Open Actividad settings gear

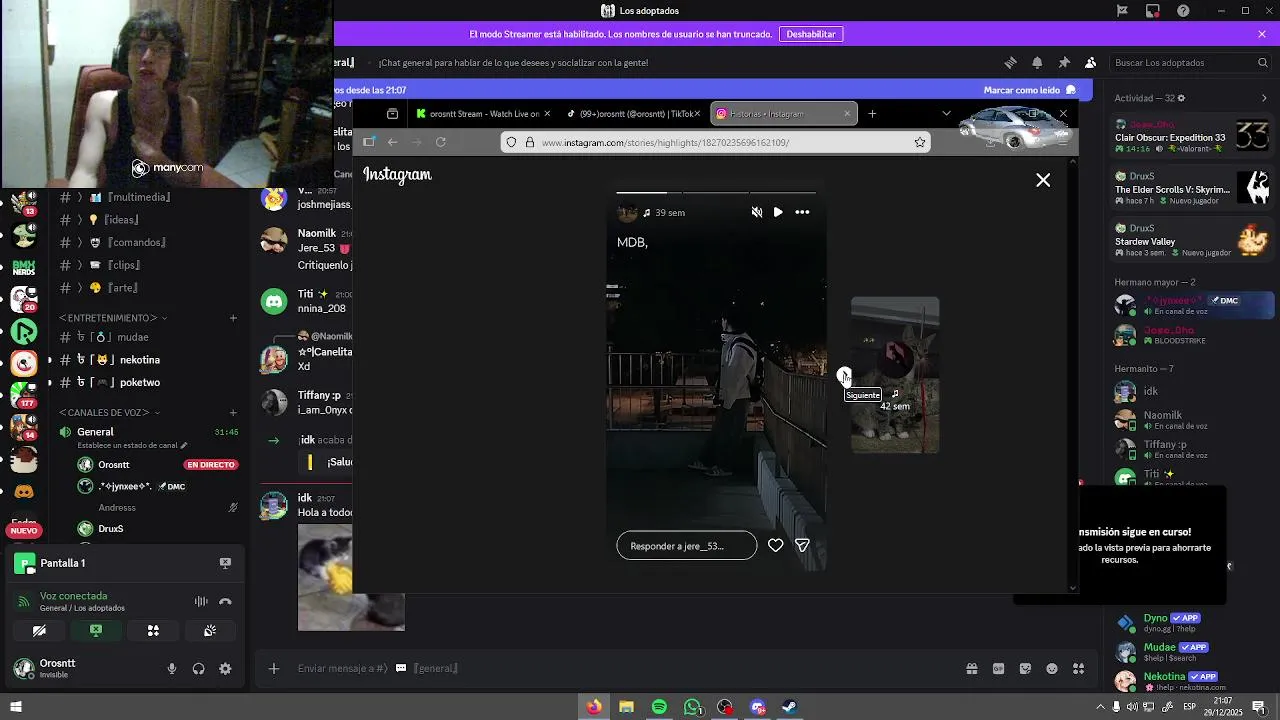tap(1181, 98)
